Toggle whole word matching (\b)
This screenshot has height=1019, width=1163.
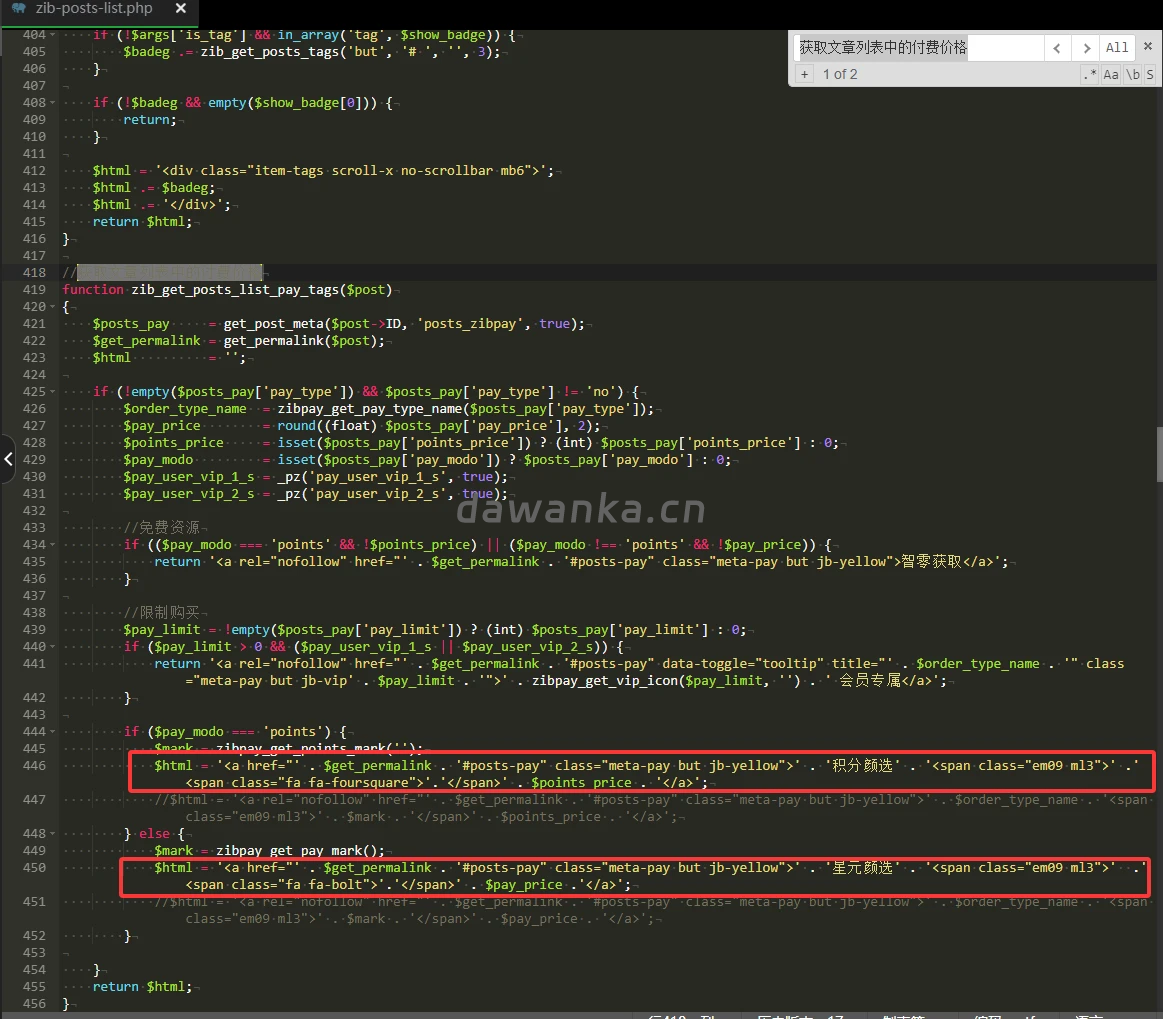[1132, 74]
